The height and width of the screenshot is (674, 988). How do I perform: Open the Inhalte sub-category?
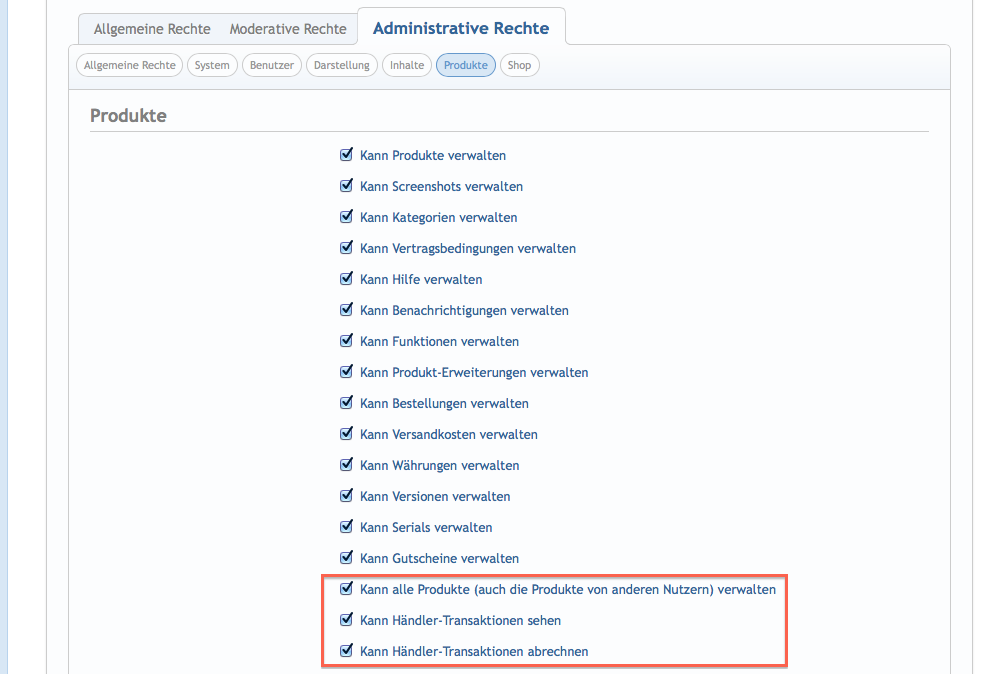[407, 66]
